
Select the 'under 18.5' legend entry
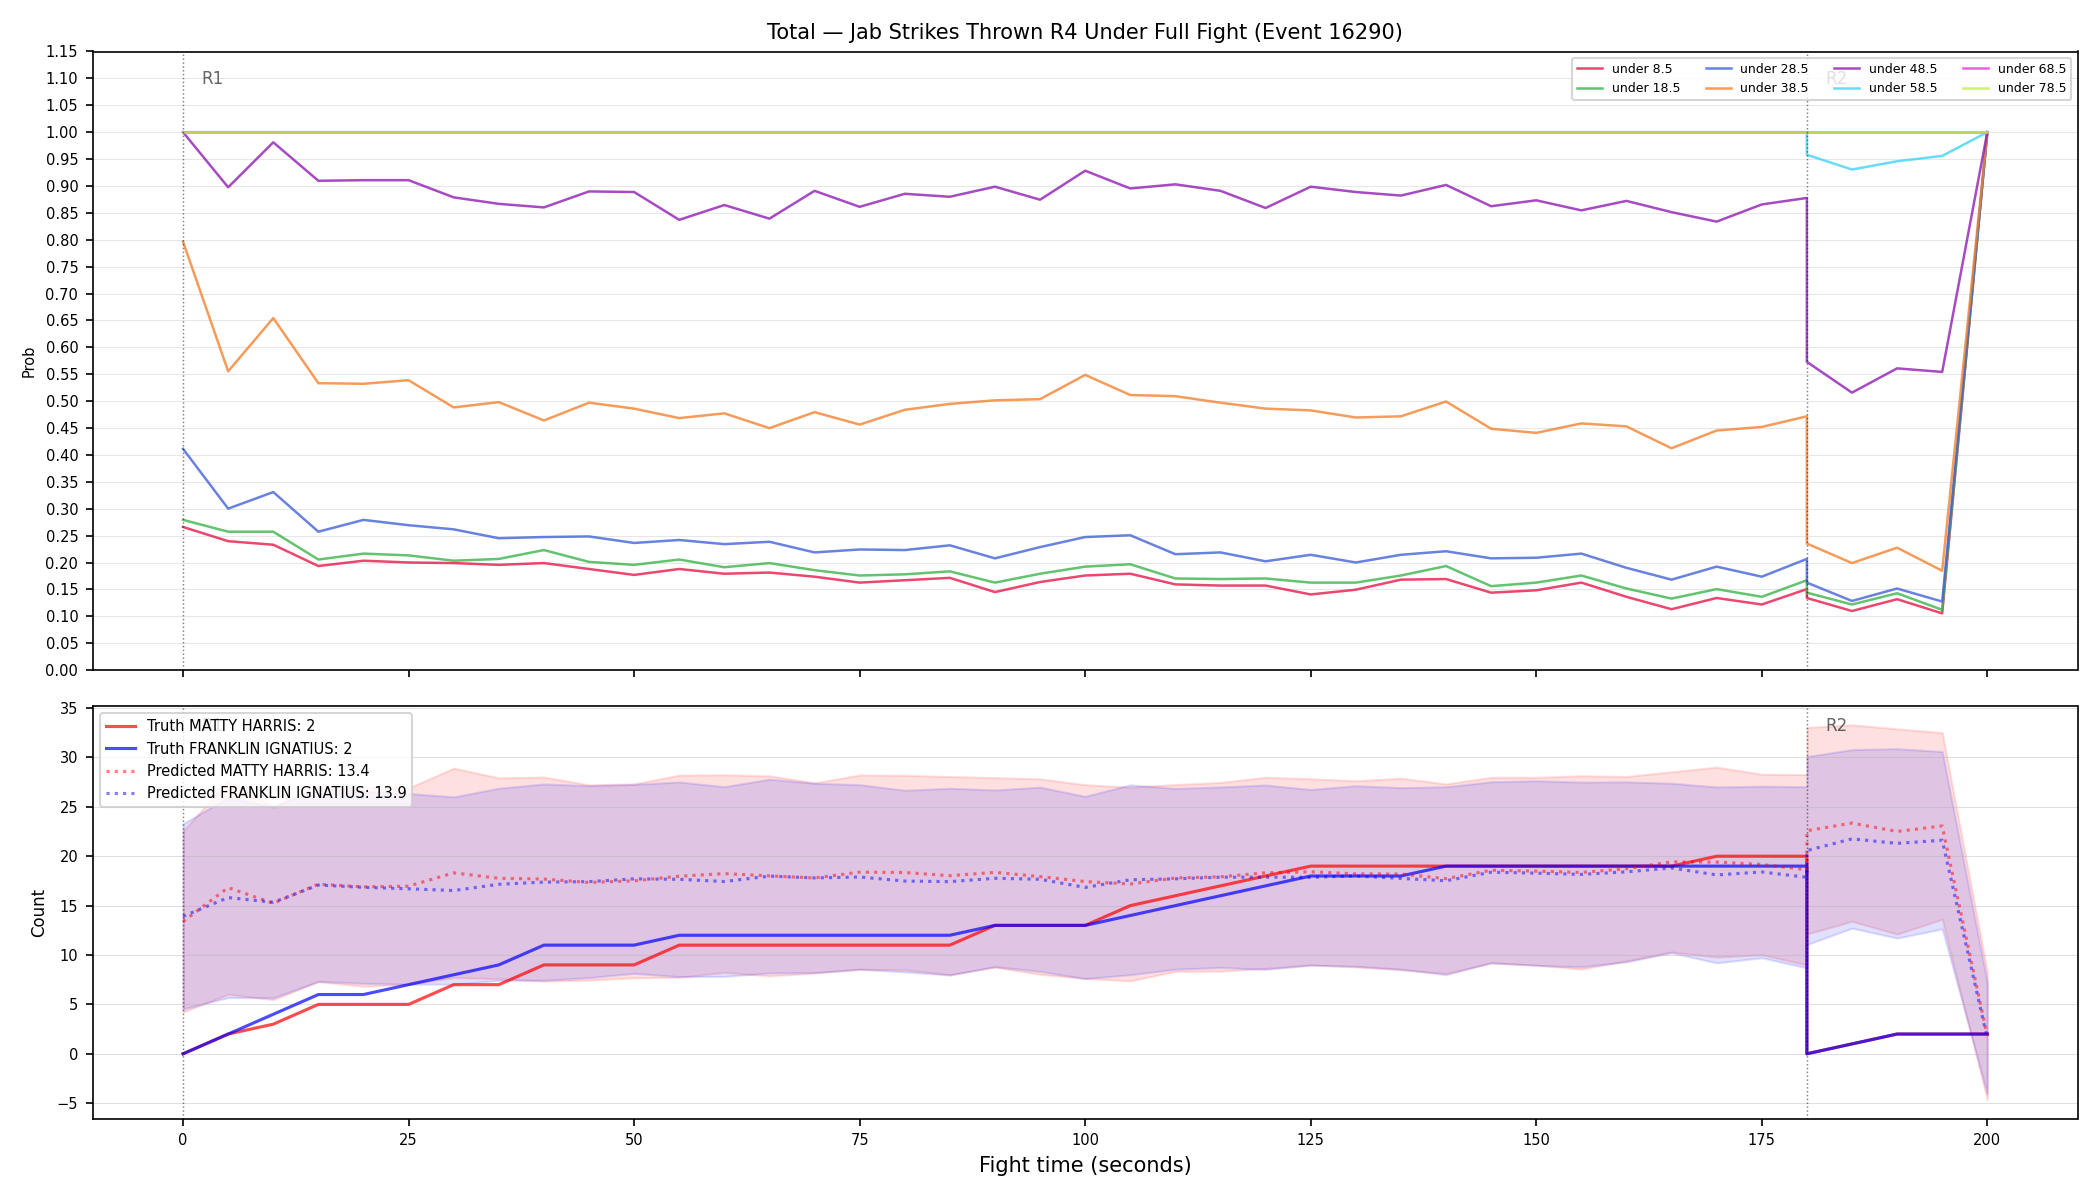(1628, 88)
